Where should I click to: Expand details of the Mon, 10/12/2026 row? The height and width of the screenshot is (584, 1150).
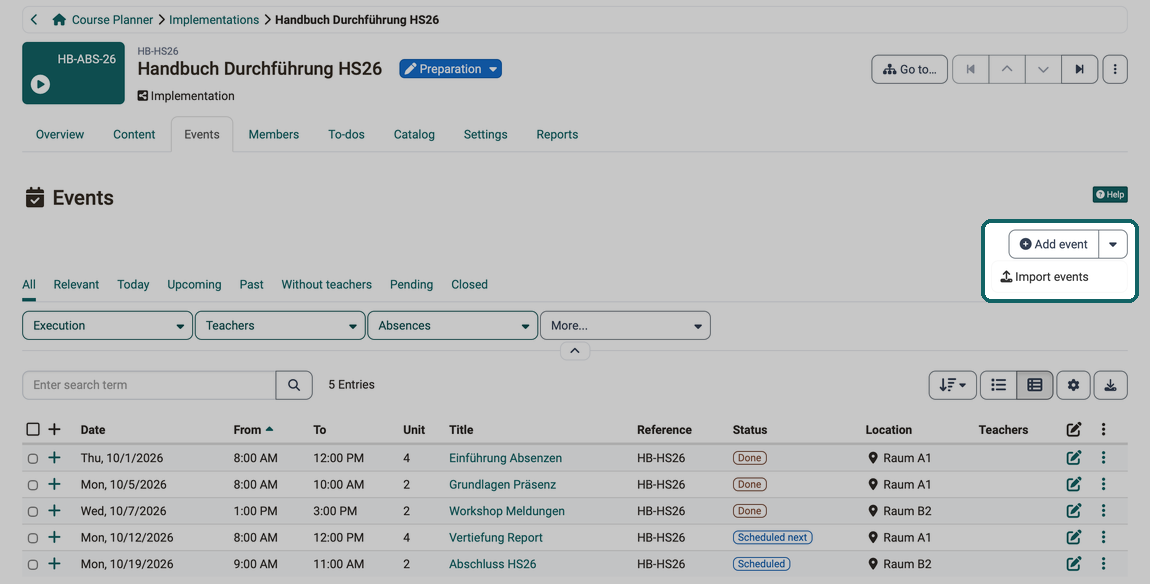pyautogui.click(x=54, y=537)
